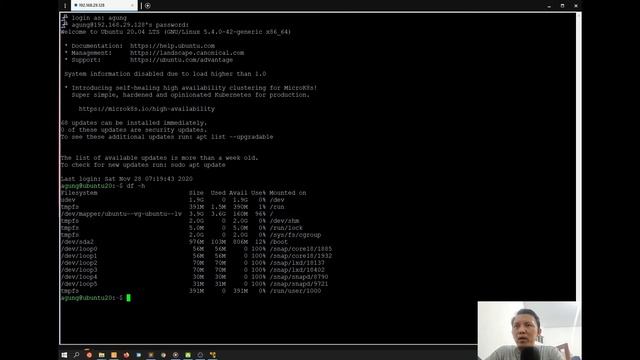Click the /snap/lxd/18137 mount path
640x360 pixels.
click(297, 263)
